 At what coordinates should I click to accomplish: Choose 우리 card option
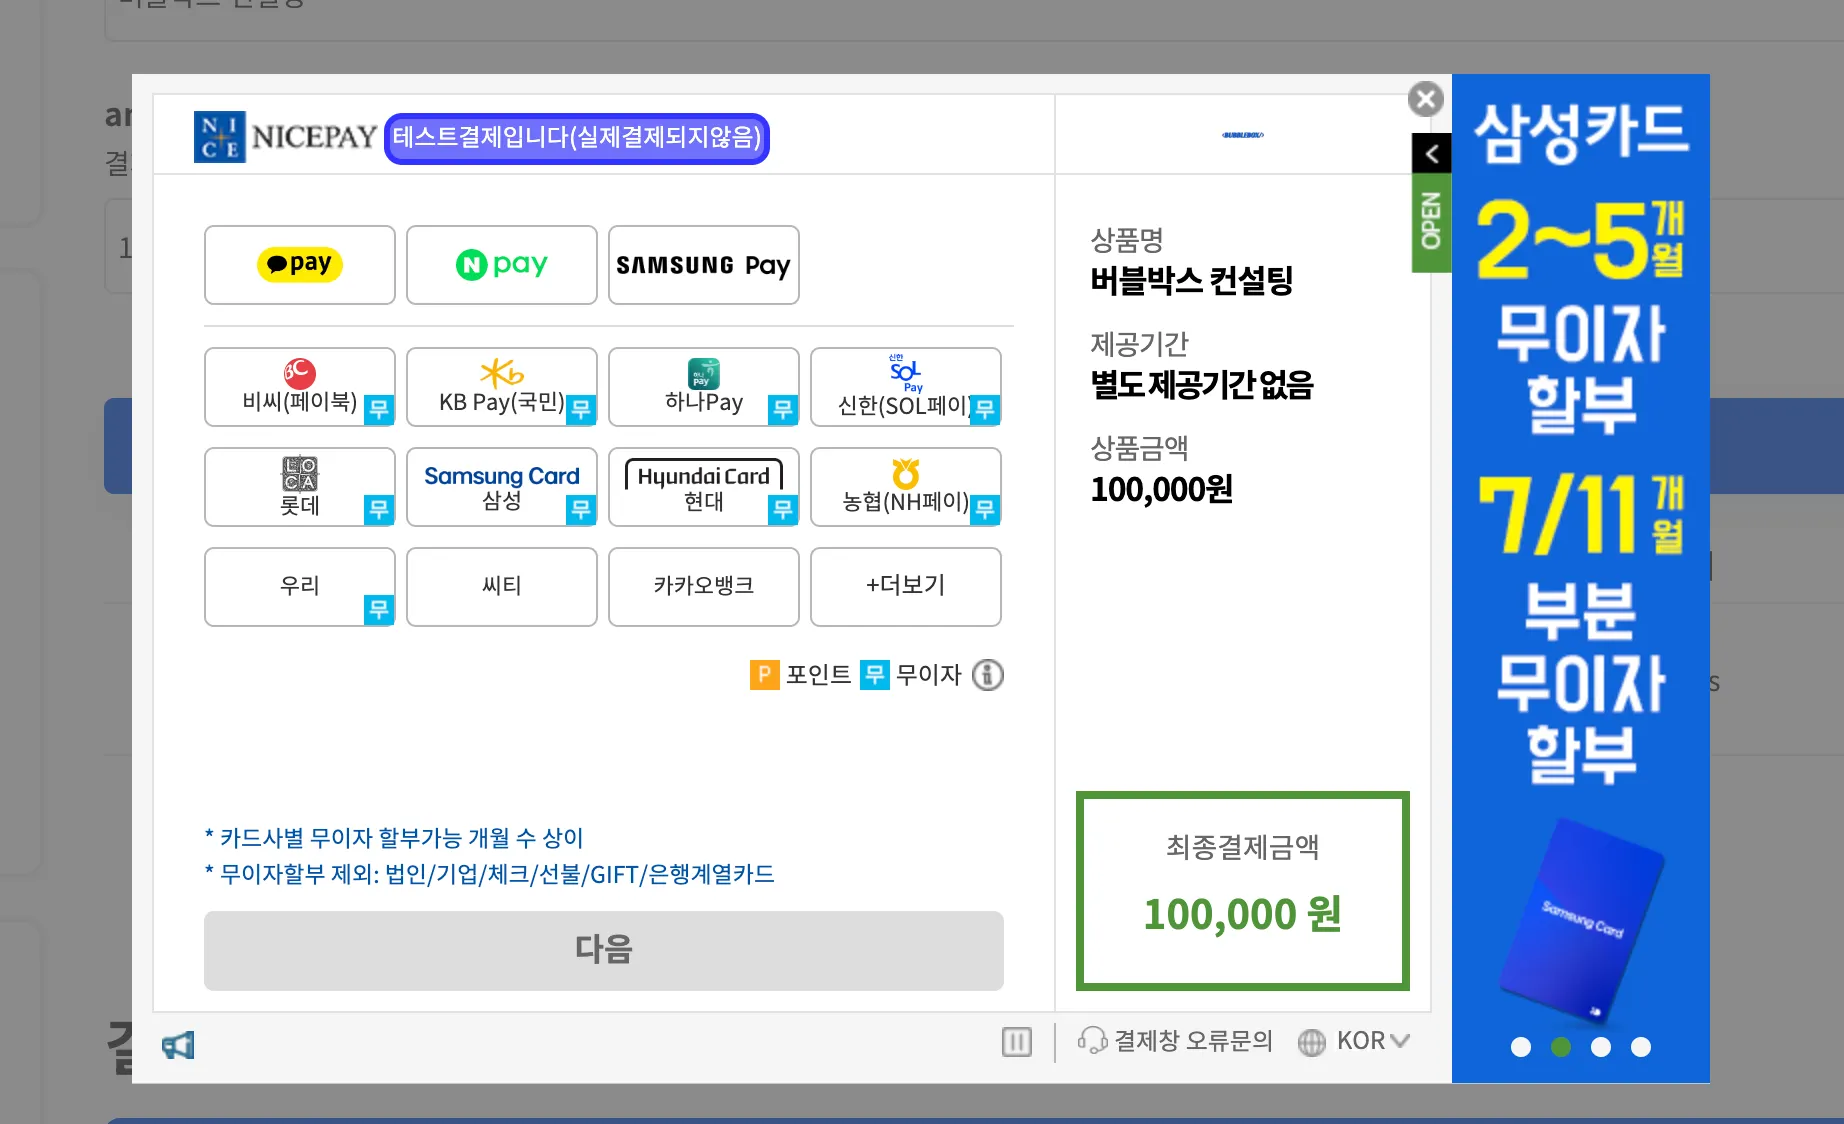pyautogui.click(x=300, y=587)
